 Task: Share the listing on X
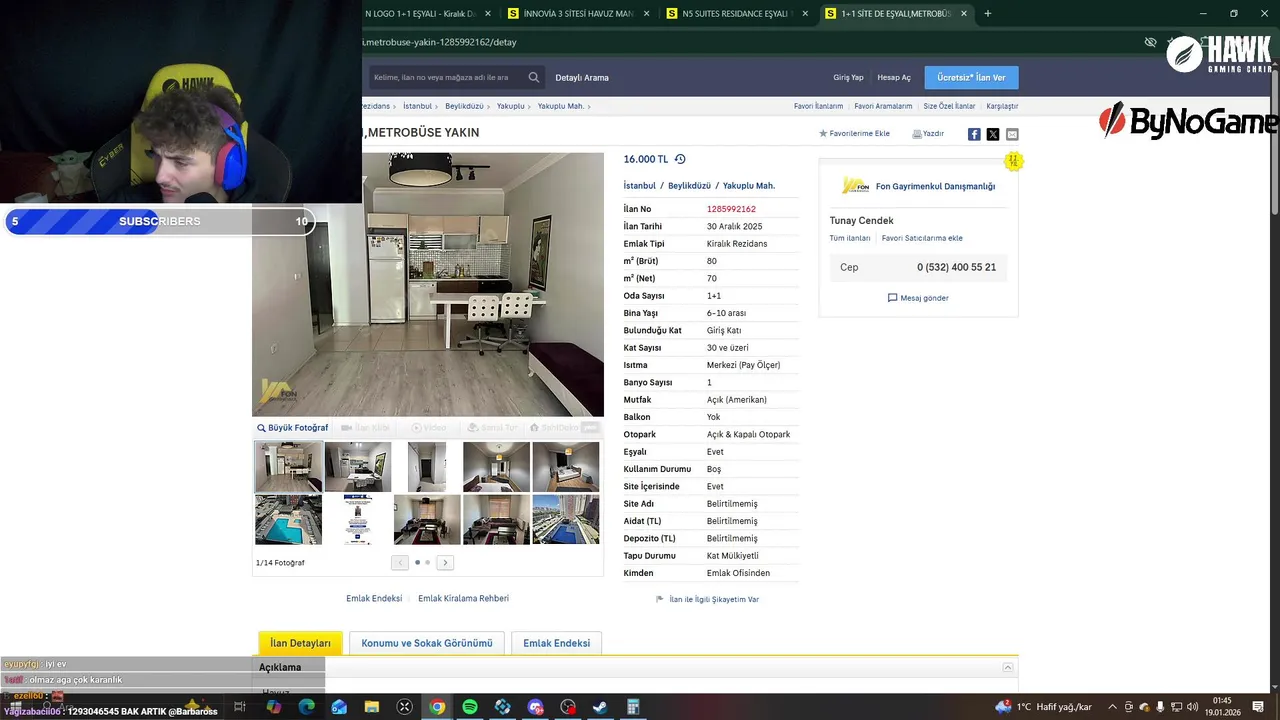tap(993, 134)
